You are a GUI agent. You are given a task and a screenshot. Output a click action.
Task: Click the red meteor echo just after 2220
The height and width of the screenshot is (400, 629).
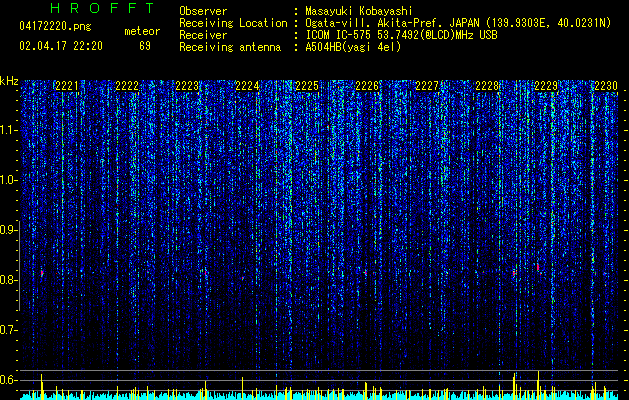[42, 273]
